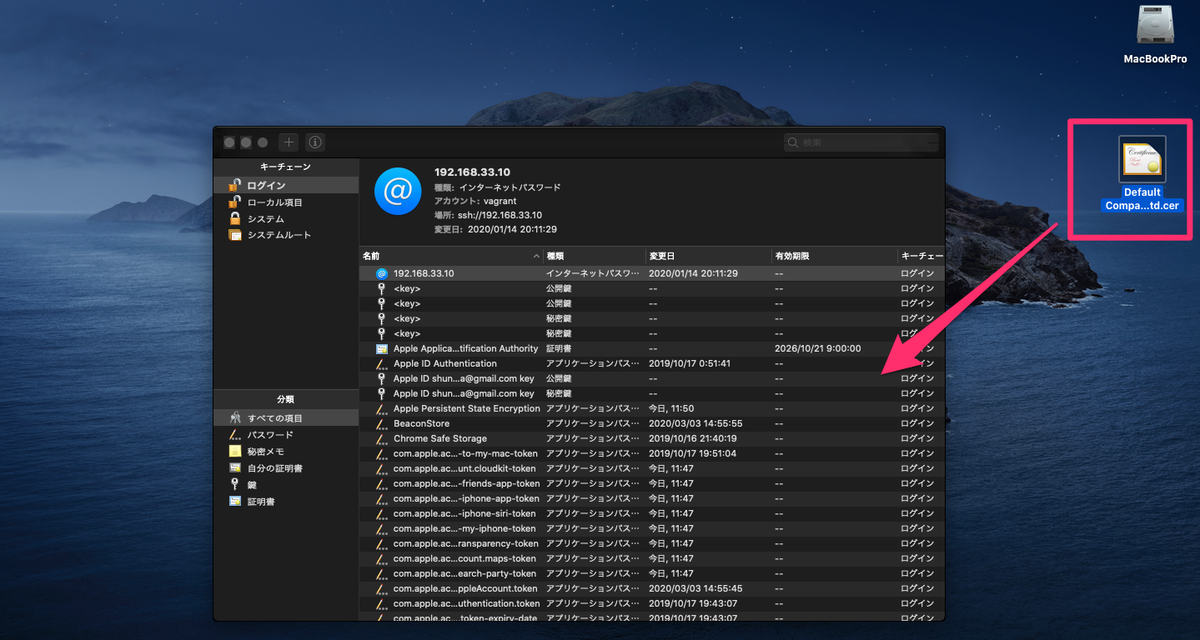This screenshot has width=1200, height=640.
Task: Click the key icon beside 鍵 category
Action: tap(235, 484)
